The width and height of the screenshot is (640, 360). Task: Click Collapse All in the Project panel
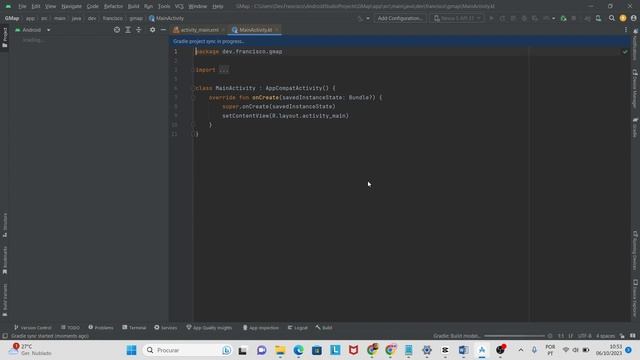[x=139, y=30]
